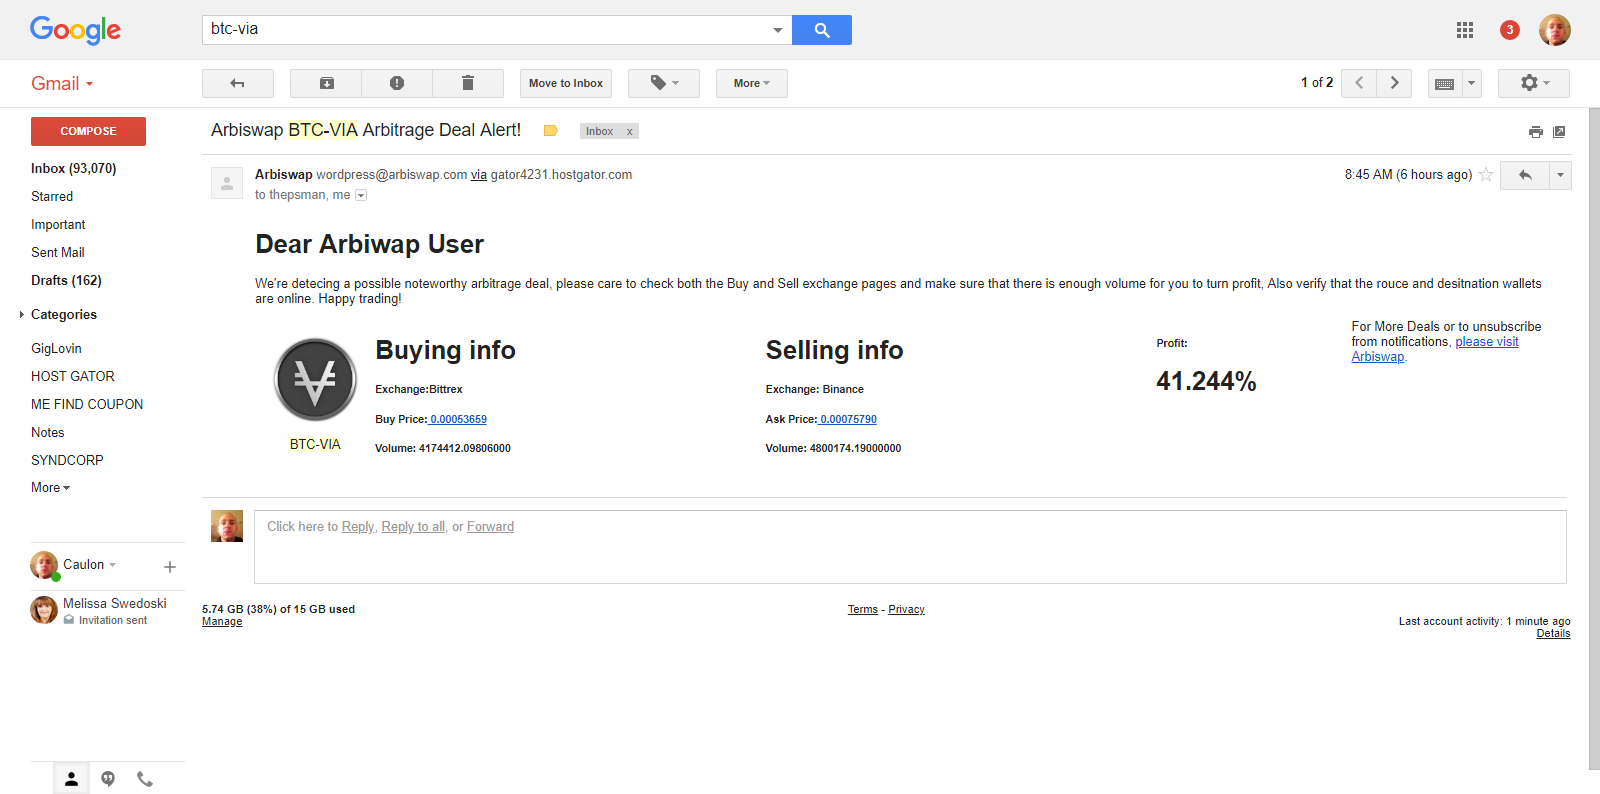Click the vertical page scrollbar
Screen dimensions: 1600x794
[1594, 440]
